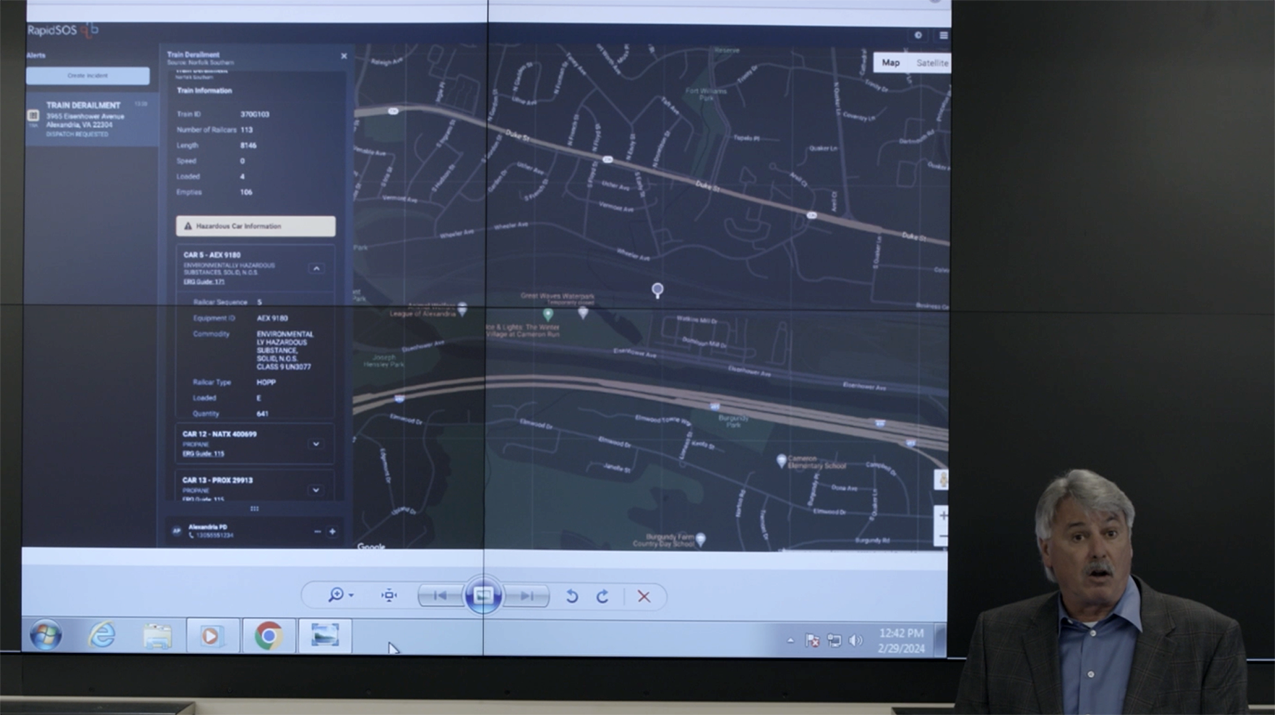Viewport: 1275px width, 715px height.
Task: Open Google Chrome from taskbar
Action: [268, 636]
